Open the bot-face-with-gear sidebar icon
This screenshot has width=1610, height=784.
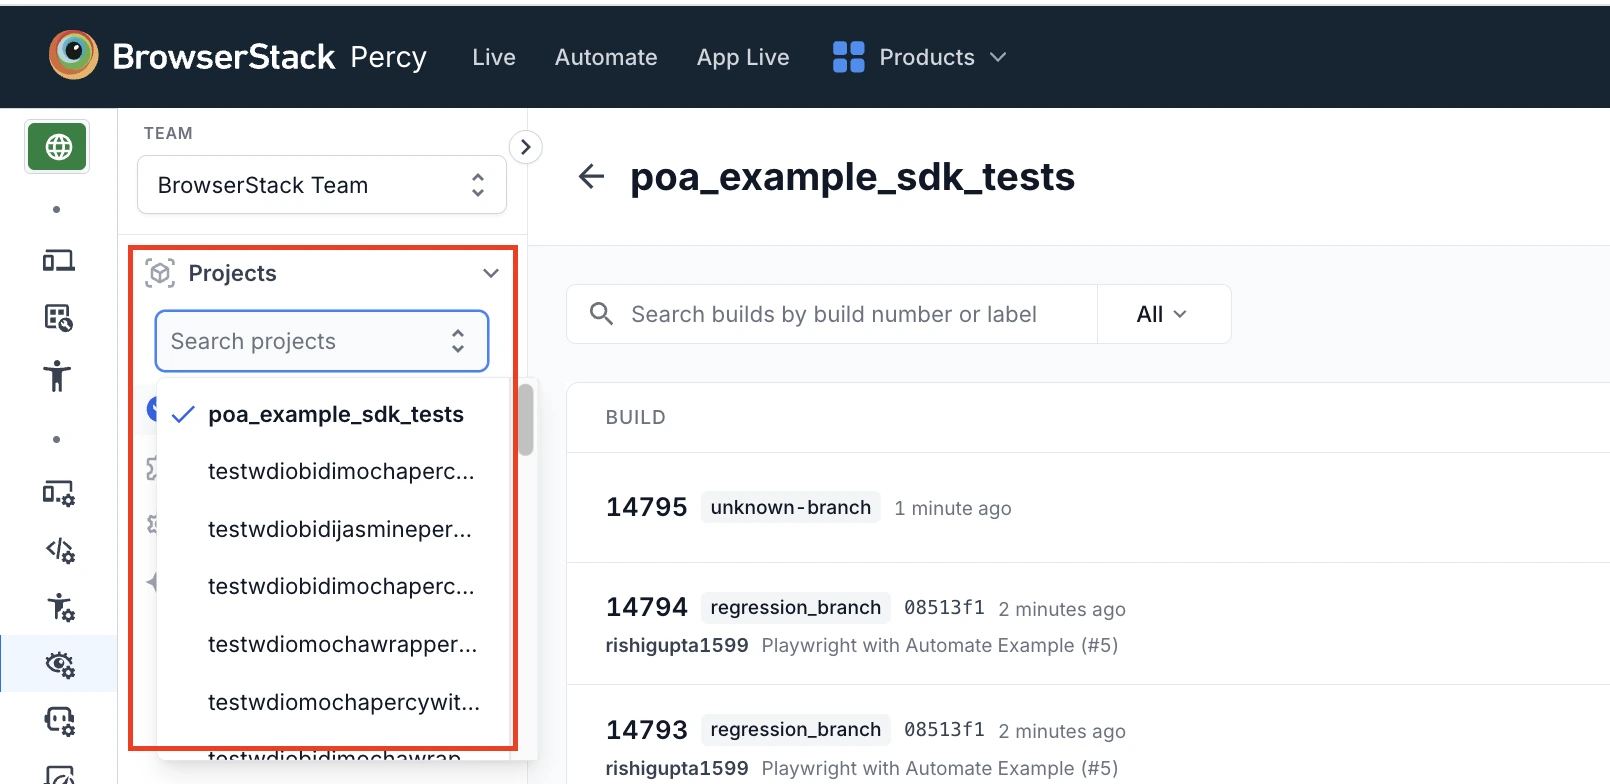pos(60,721)
